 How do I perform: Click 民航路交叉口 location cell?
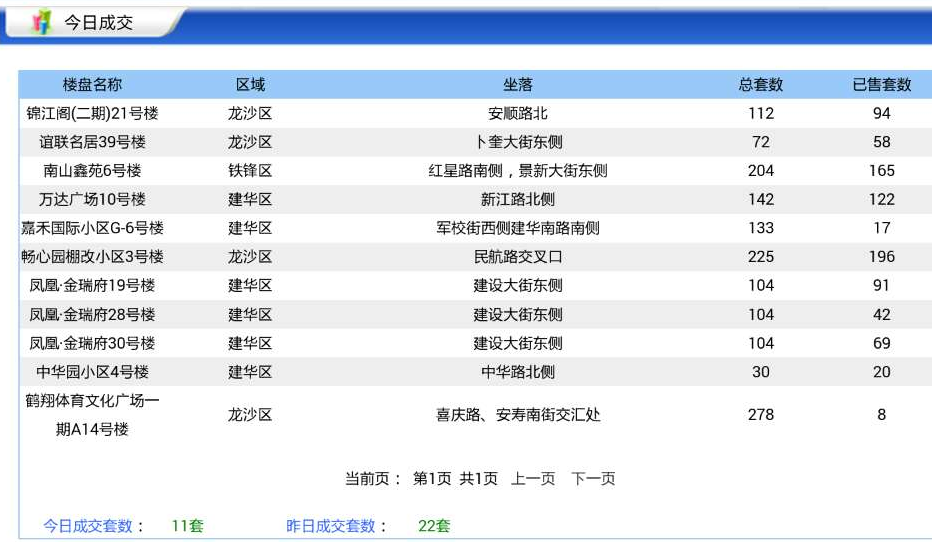click(x=518, y=256)
